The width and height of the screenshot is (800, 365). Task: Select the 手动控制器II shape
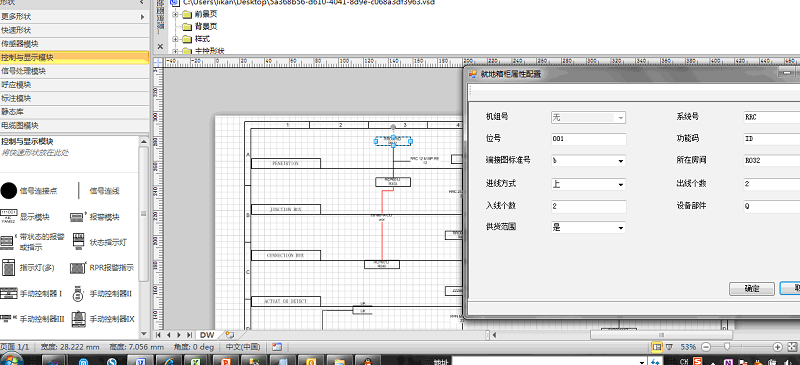(x=78, y=294)
